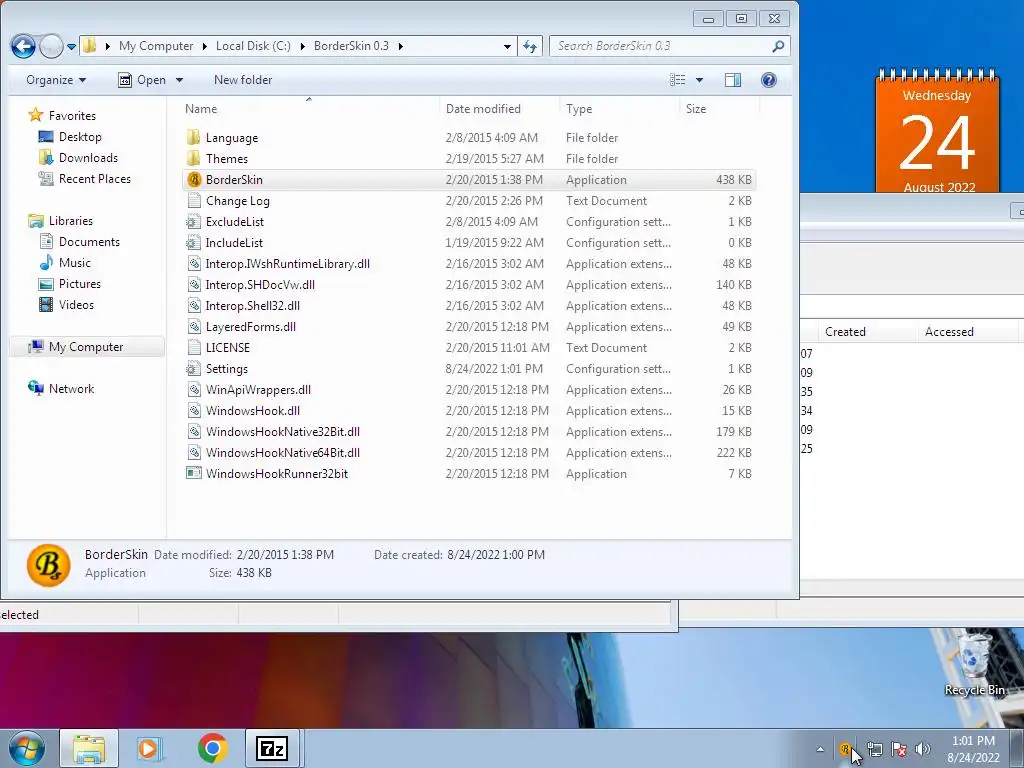Select WindowsHookNative32Bit.dll file

coord(283,432)
